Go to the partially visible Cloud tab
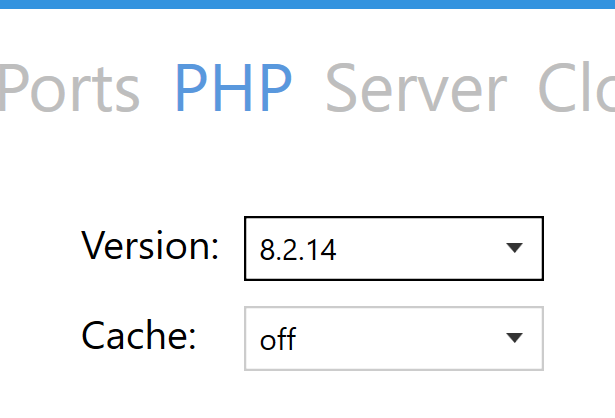Image resolution: width=615 pixels, height=418 pixels. tap(578, 88)
